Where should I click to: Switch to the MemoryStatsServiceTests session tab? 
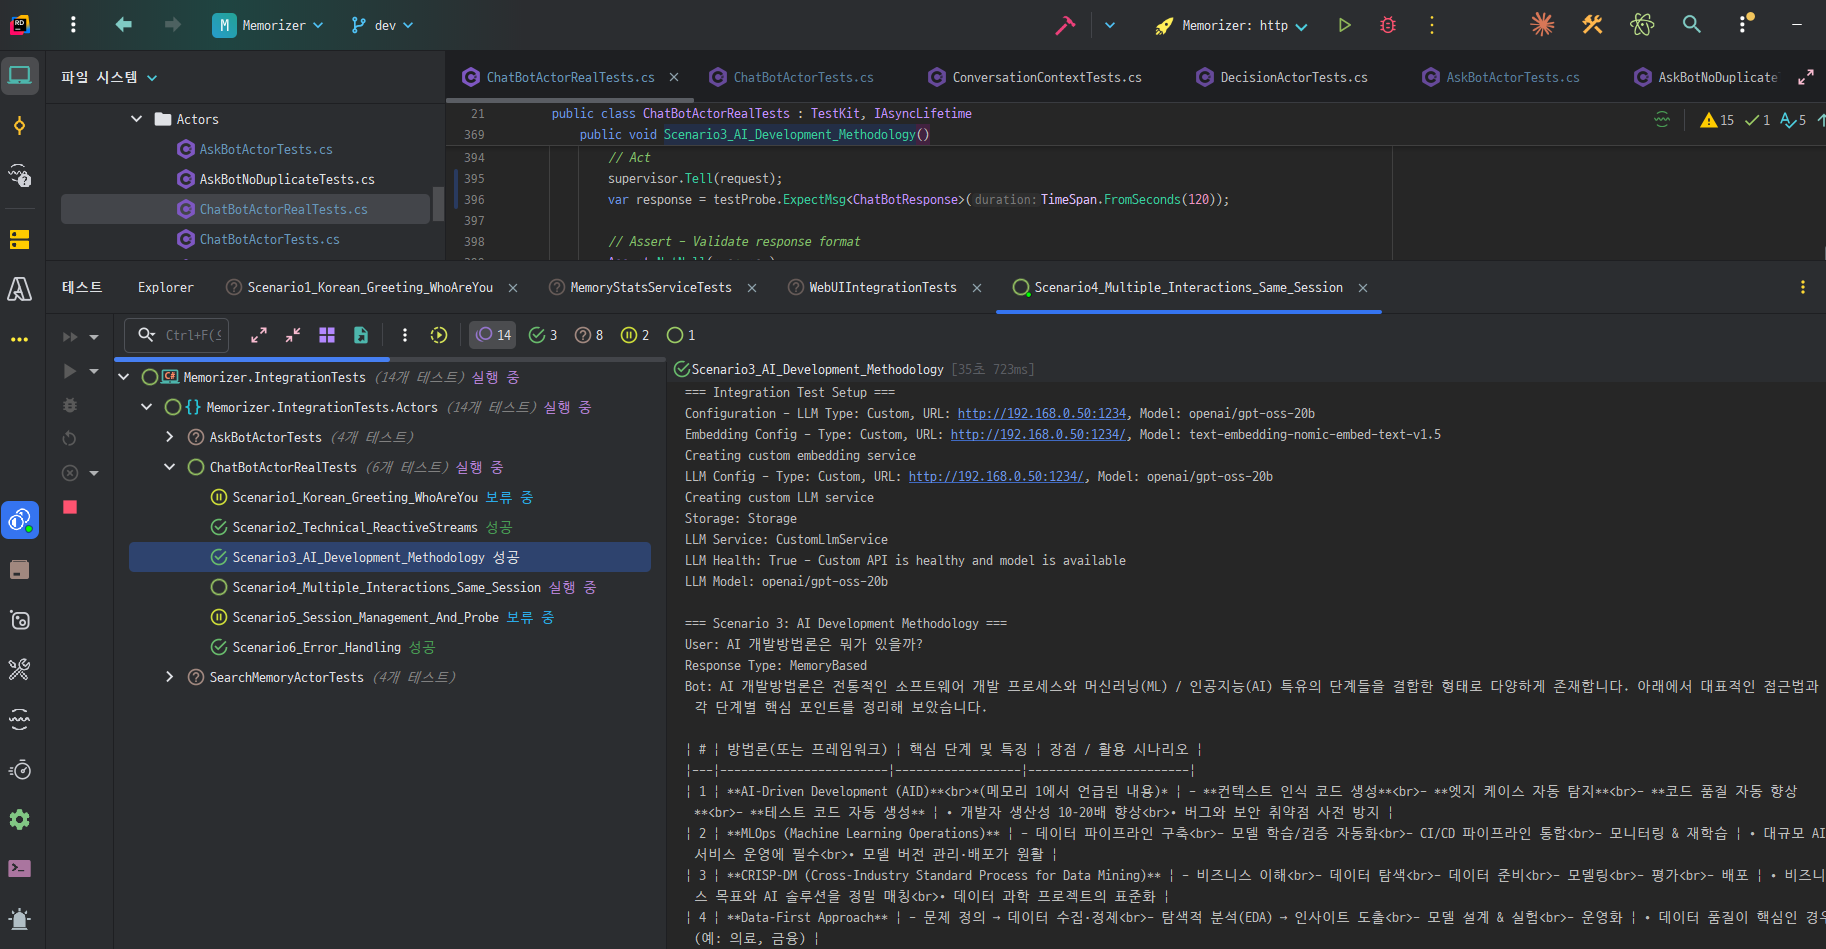click(650, 288)
